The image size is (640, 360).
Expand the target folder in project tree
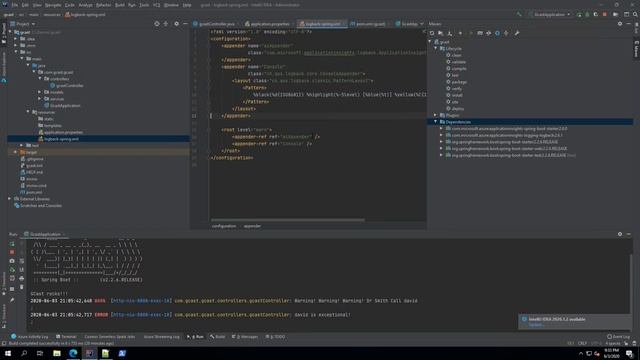click(x=16, y=152)
